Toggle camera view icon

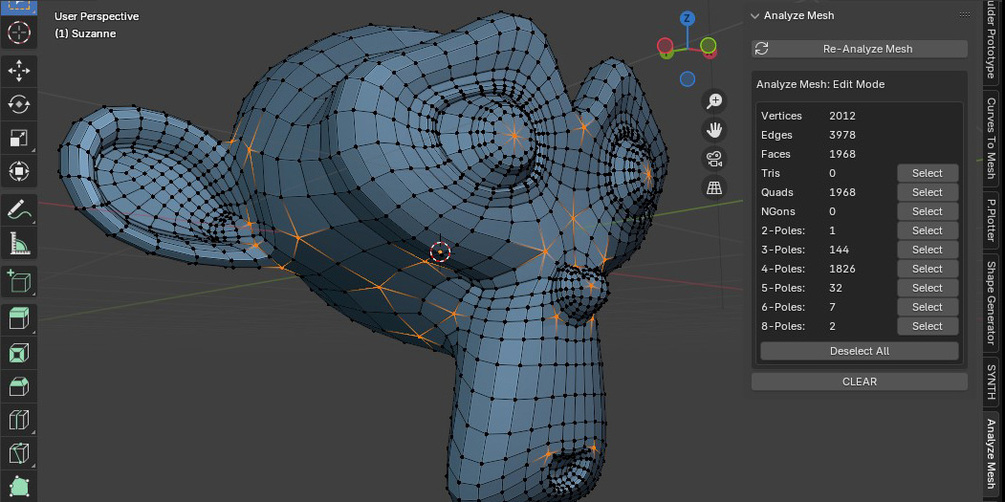[714, 159]
